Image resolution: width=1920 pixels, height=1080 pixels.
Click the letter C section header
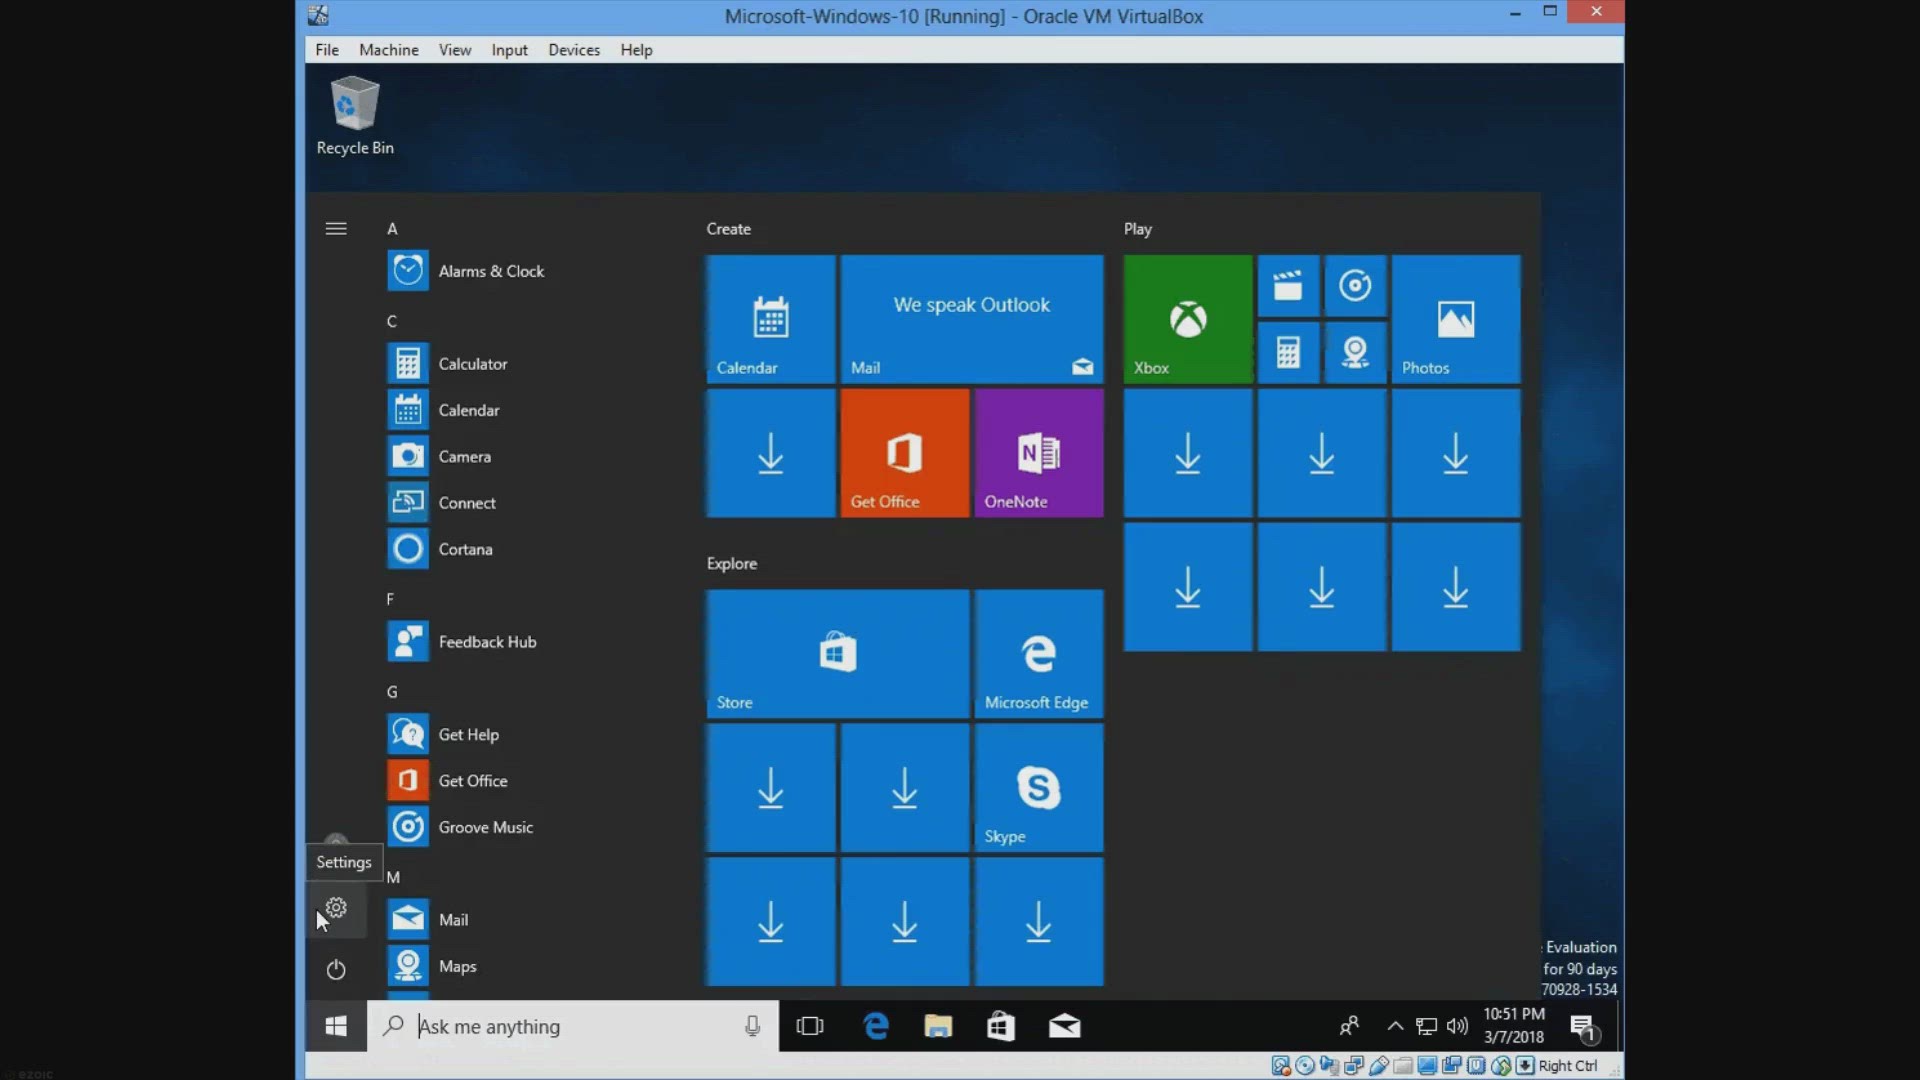392,321
